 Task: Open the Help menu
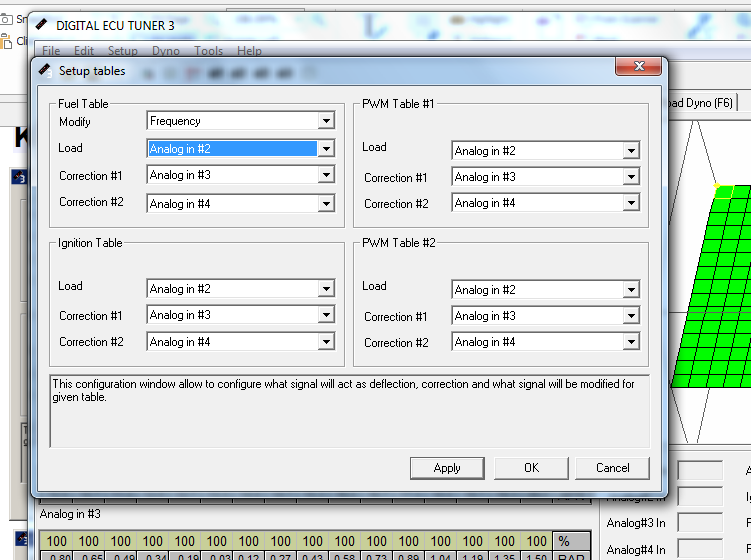[x=249, y=51]
